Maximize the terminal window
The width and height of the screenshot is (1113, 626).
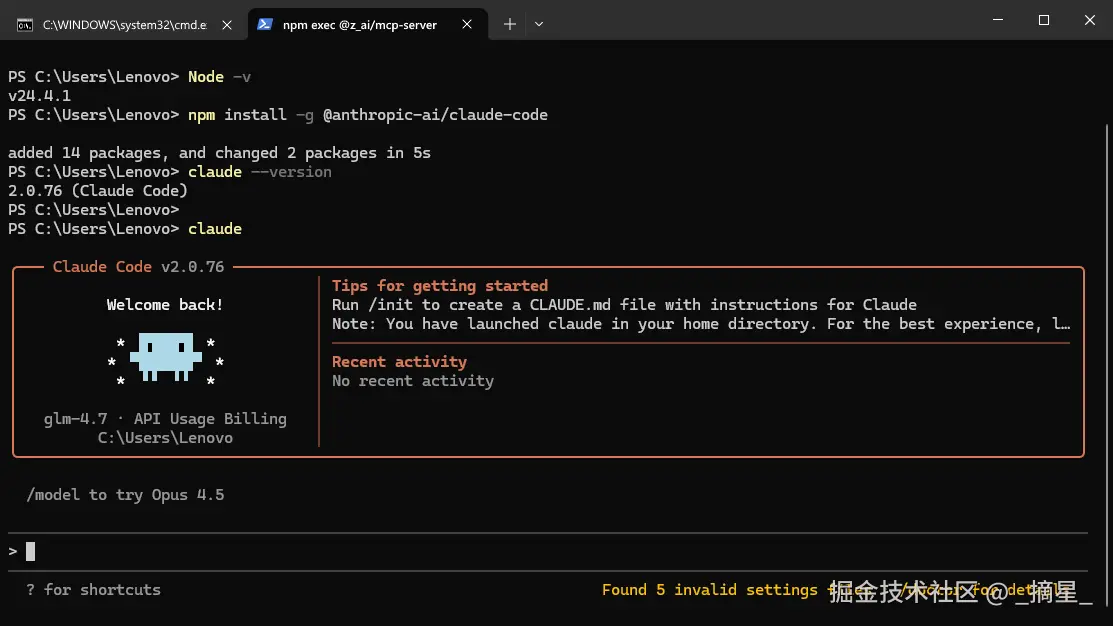click(1044, 20)
